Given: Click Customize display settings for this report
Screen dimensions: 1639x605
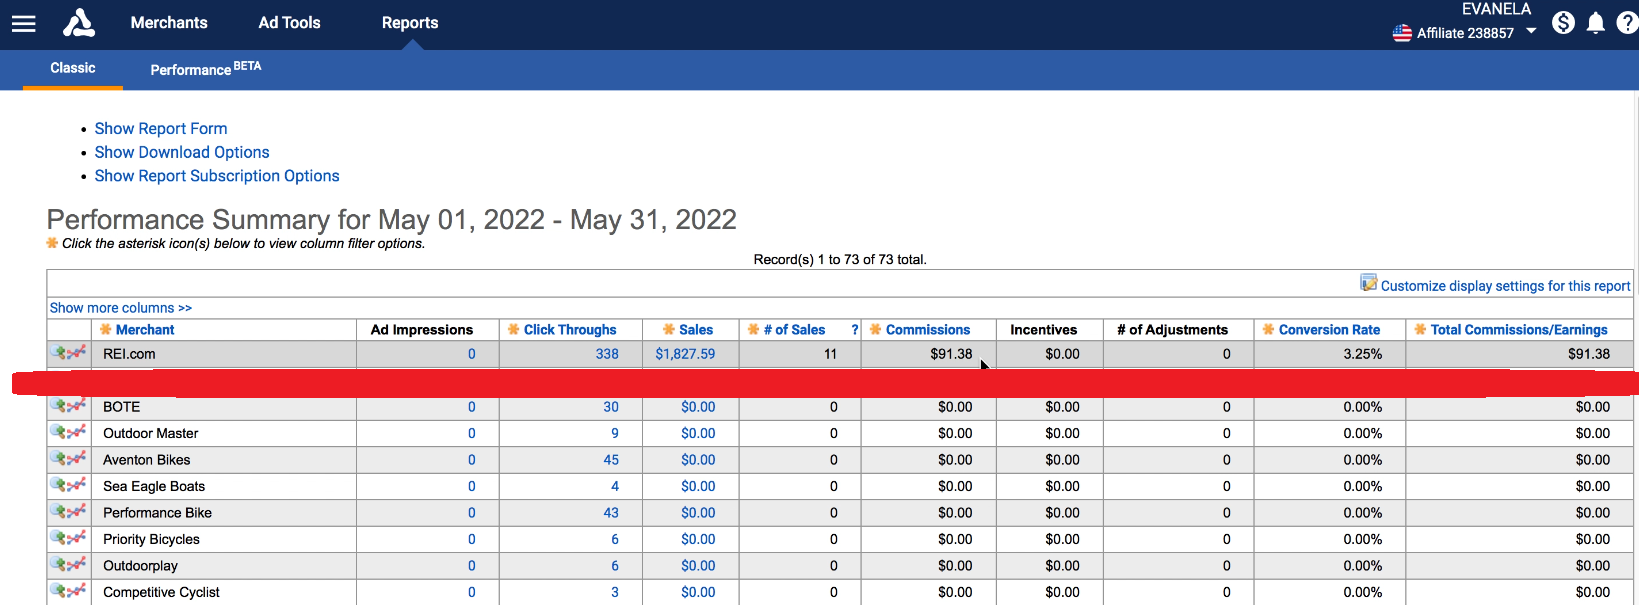Looking at the screenshot, I should [x=1505, y=286].
